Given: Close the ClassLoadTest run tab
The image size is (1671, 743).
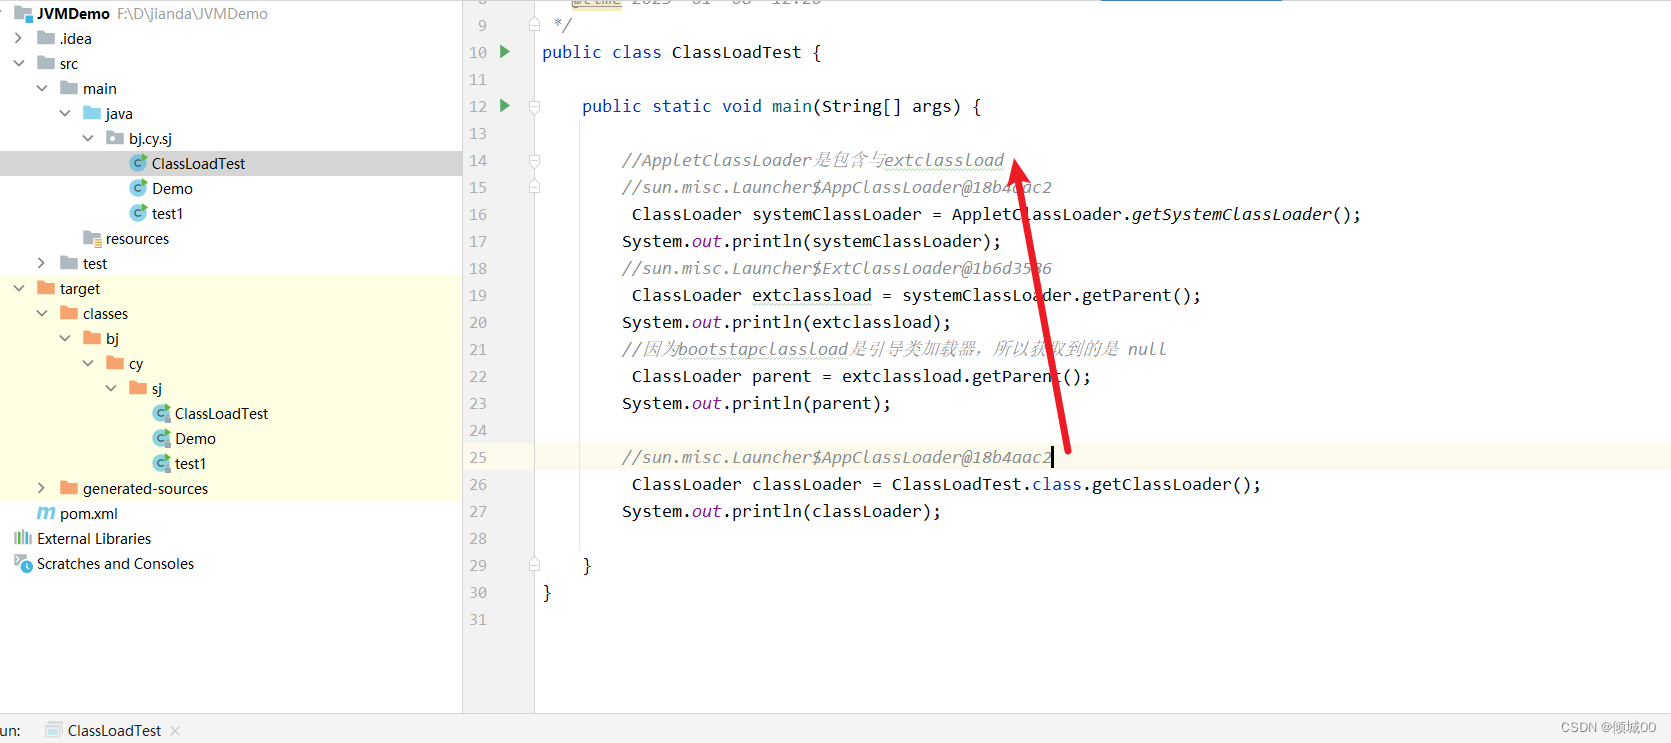Looking at the screenshot, I should 175,731.
